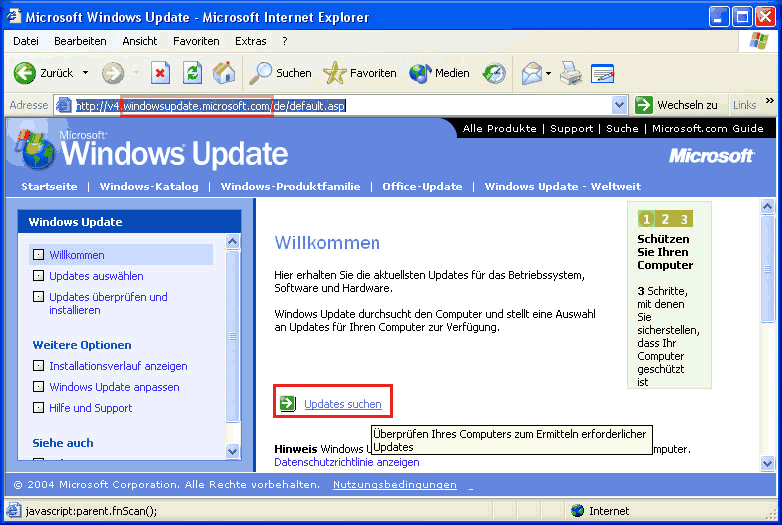Open the Mail button dropdown arrow
Screen dimensions: 782x525
(x=548, y=73)
